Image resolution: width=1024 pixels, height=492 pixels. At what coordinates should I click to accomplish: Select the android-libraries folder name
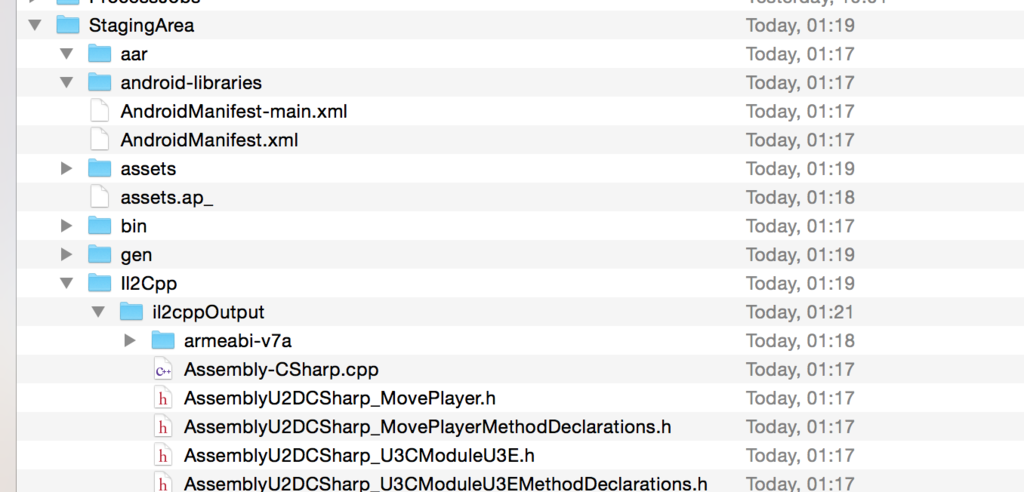point(191,83)
